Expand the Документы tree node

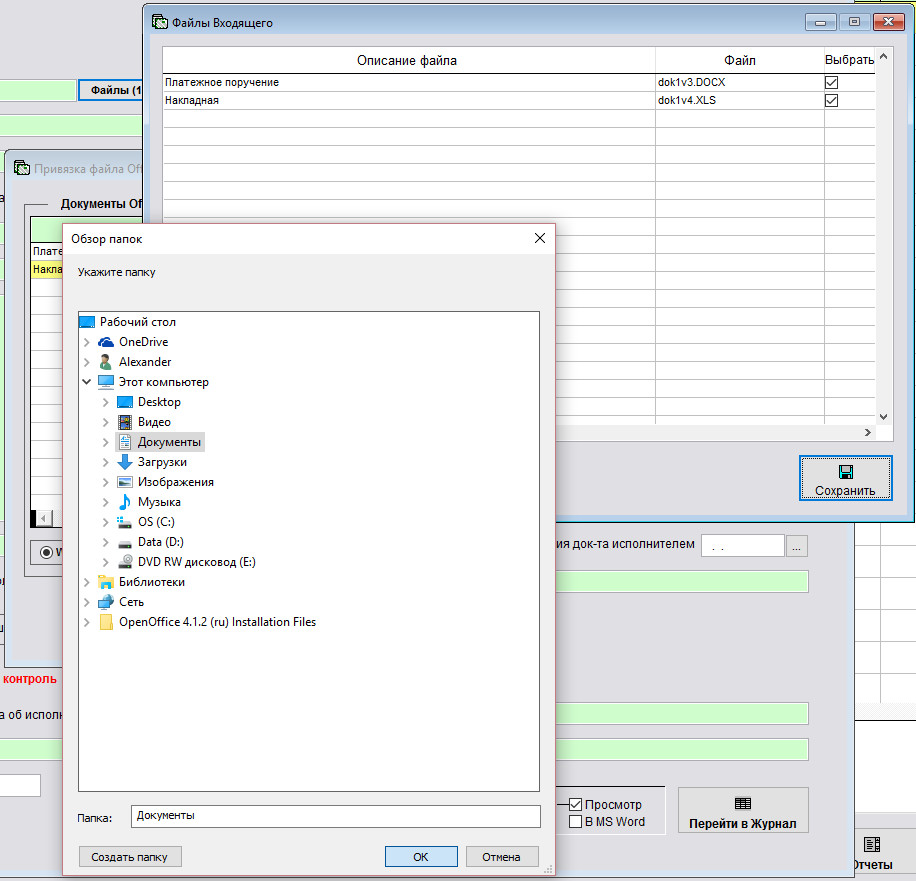pos(105,442)
